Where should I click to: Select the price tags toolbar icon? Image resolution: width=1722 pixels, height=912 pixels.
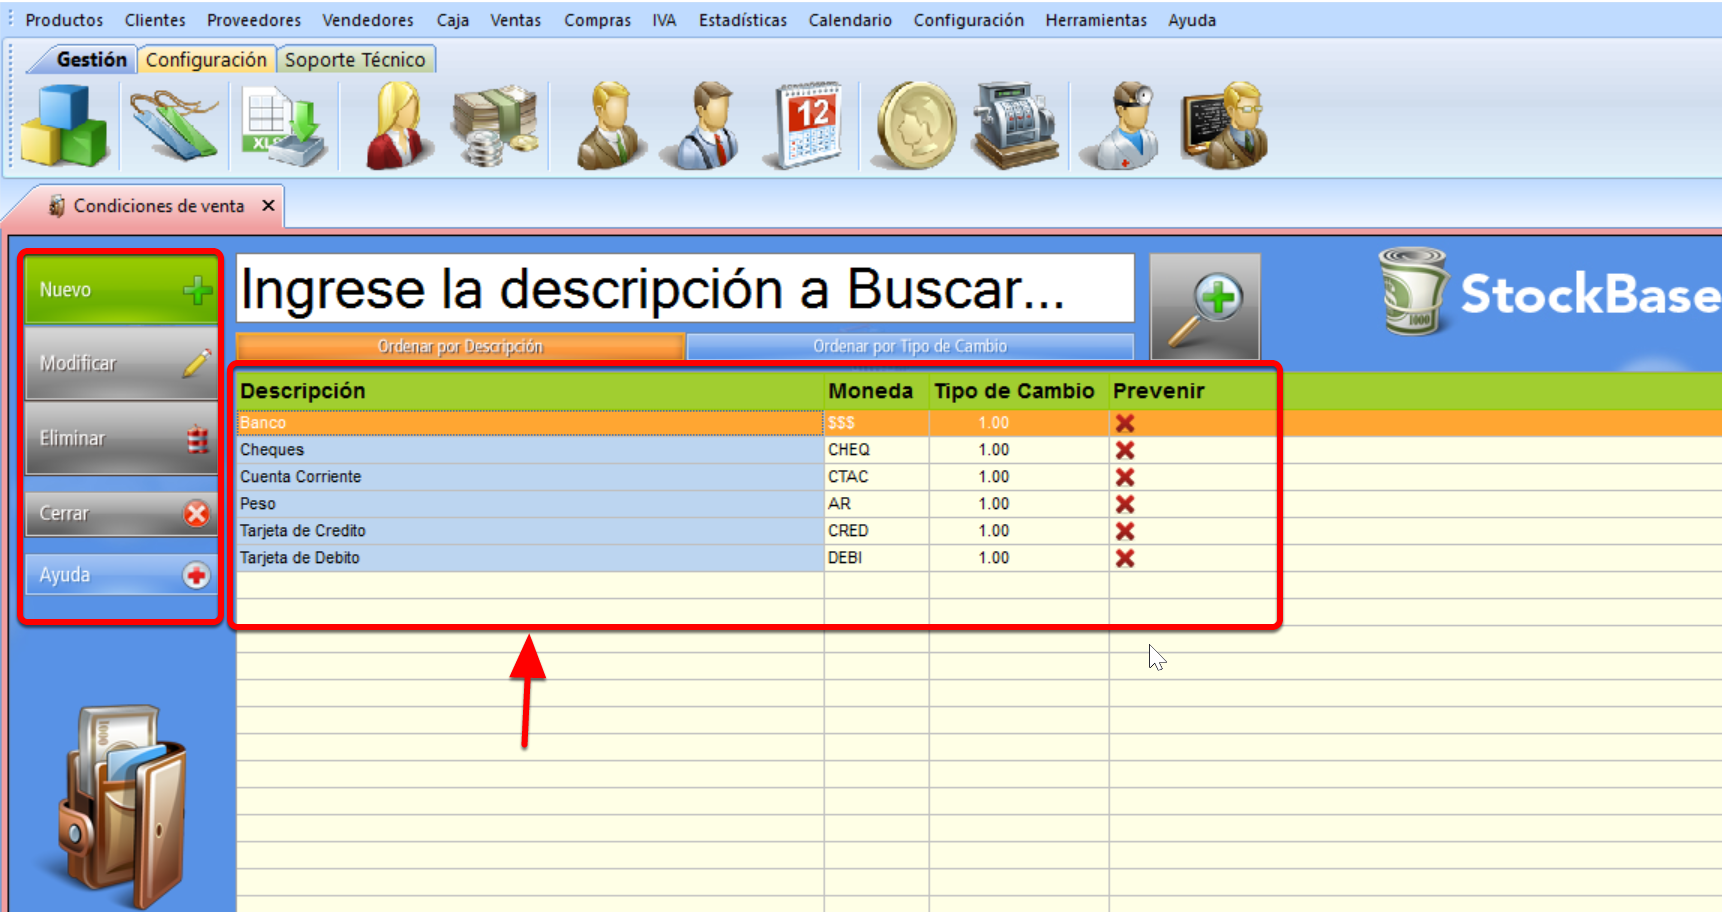point(172,125)
